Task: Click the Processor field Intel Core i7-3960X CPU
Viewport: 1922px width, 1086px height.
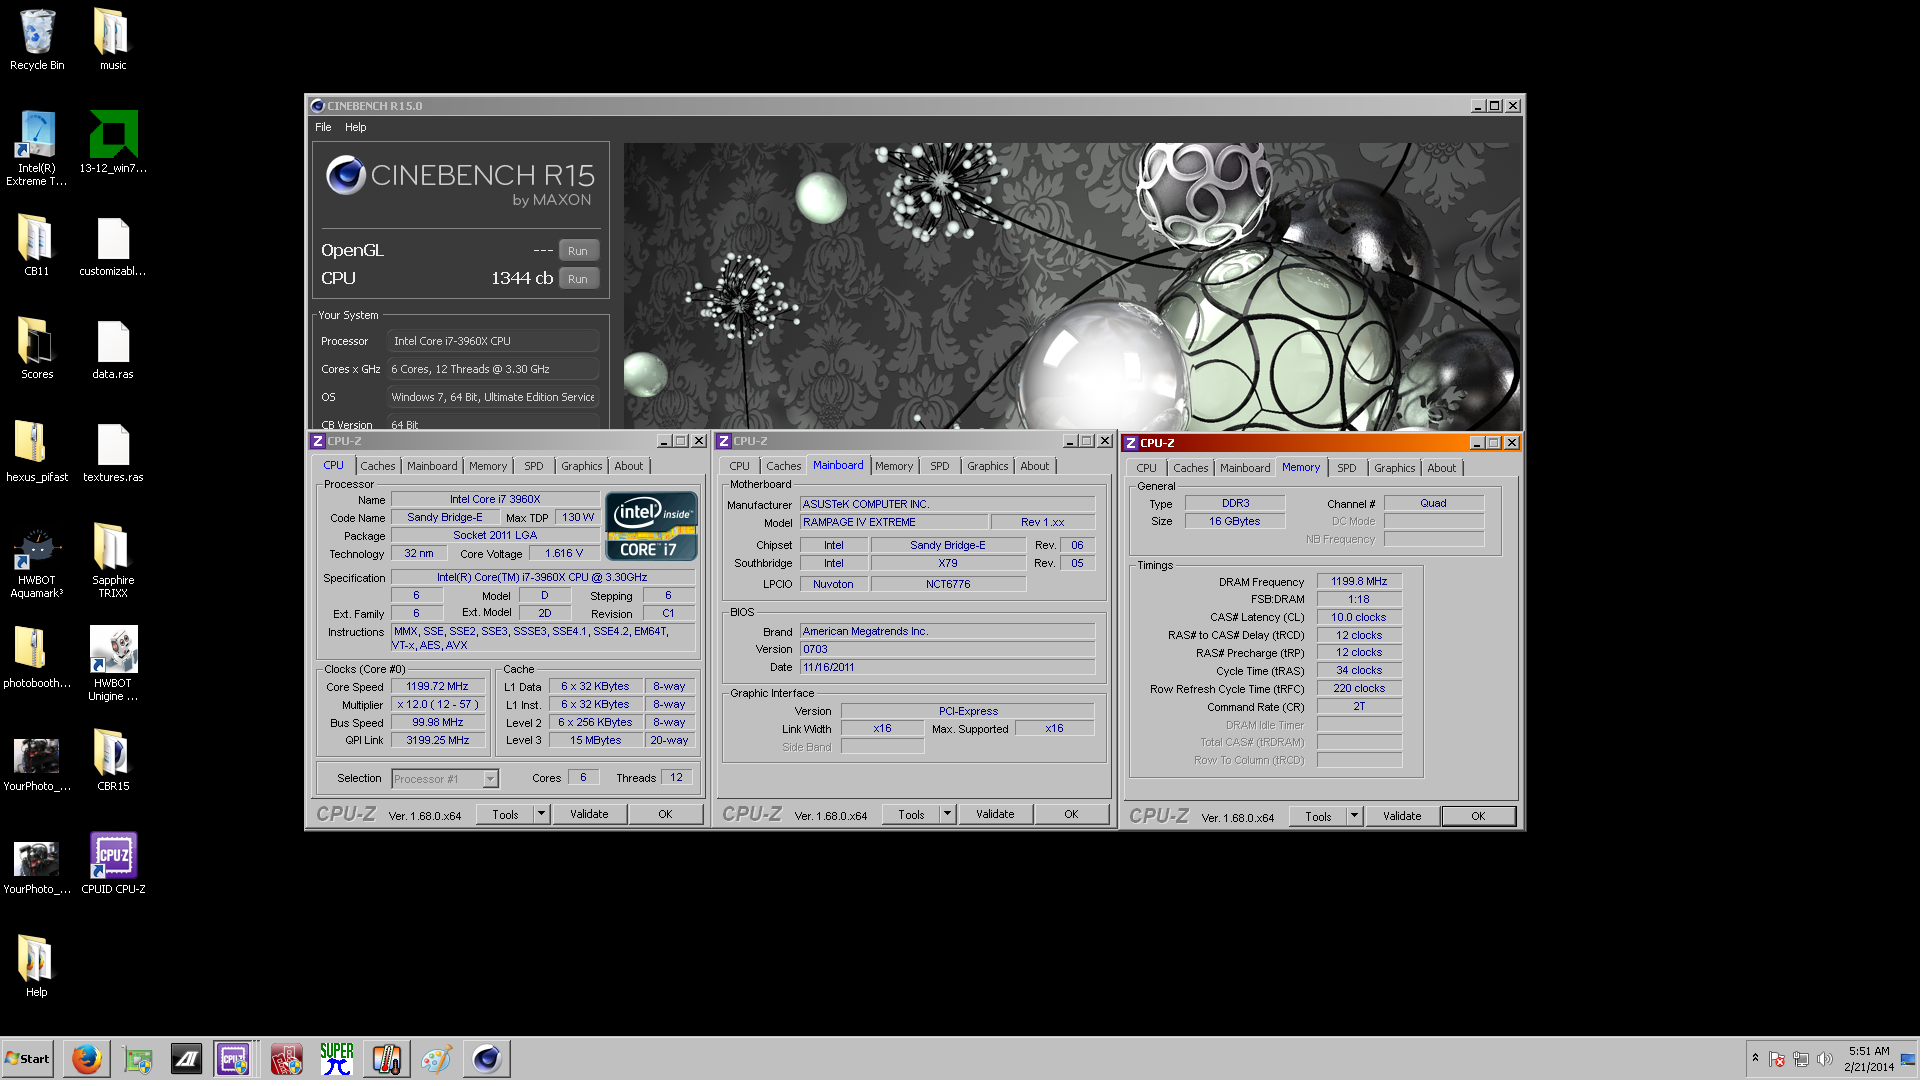Action: tap(494, 341)
